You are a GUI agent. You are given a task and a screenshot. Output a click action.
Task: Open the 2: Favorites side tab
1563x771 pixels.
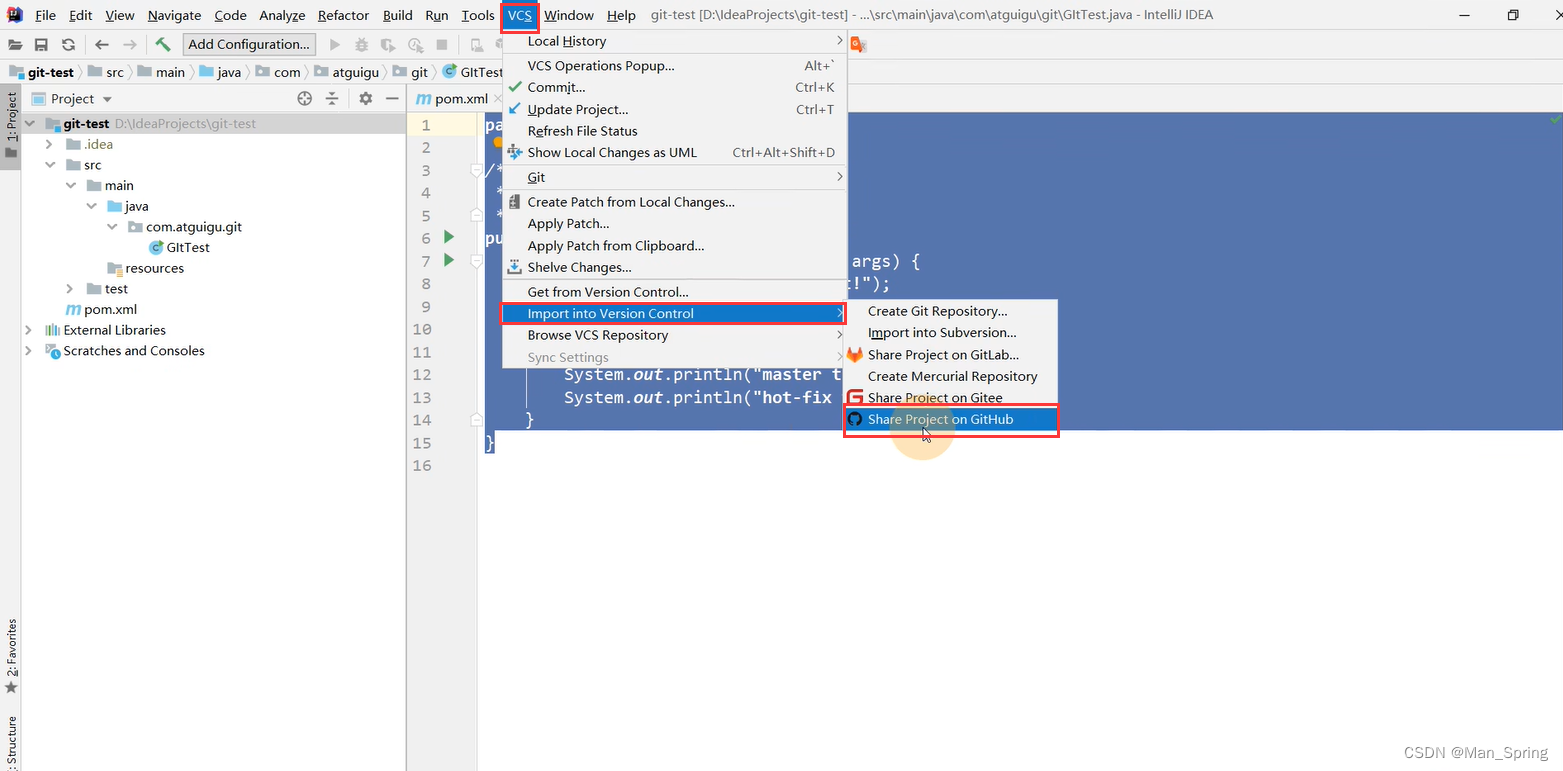pos(11,656)
